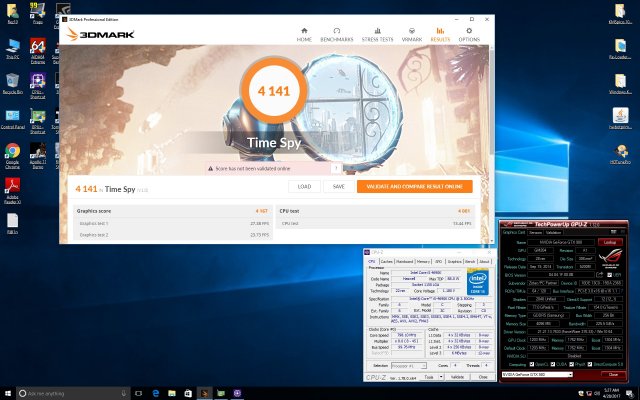Viewport: 640px width, 400px height.
Task: Switch to the Memory tab in CPU-Z
Action: pos(420,260)
